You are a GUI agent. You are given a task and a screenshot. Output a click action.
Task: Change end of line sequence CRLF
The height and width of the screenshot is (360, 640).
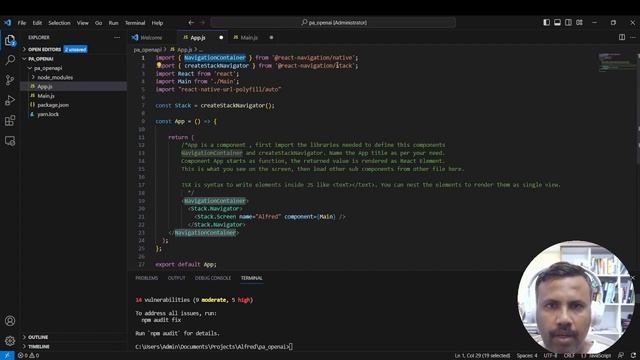tap(569, 356)
